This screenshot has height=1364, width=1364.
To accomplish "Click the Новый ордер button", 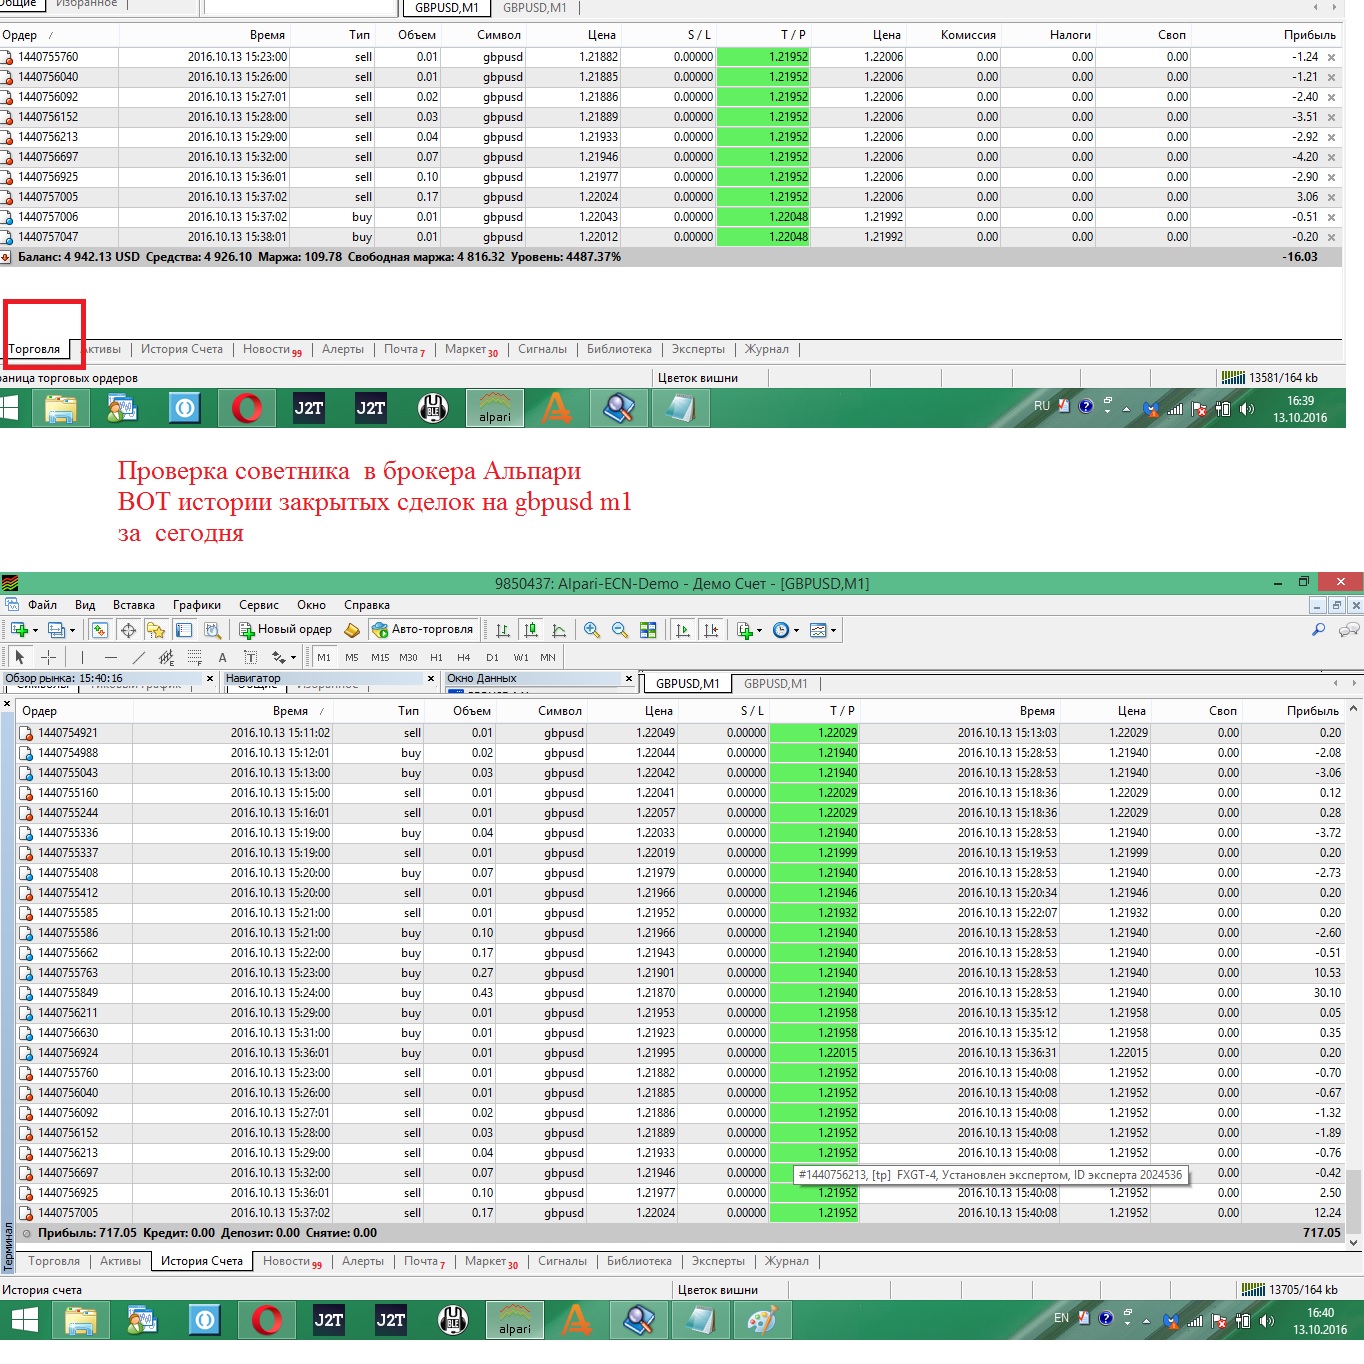I will (285, 630).
